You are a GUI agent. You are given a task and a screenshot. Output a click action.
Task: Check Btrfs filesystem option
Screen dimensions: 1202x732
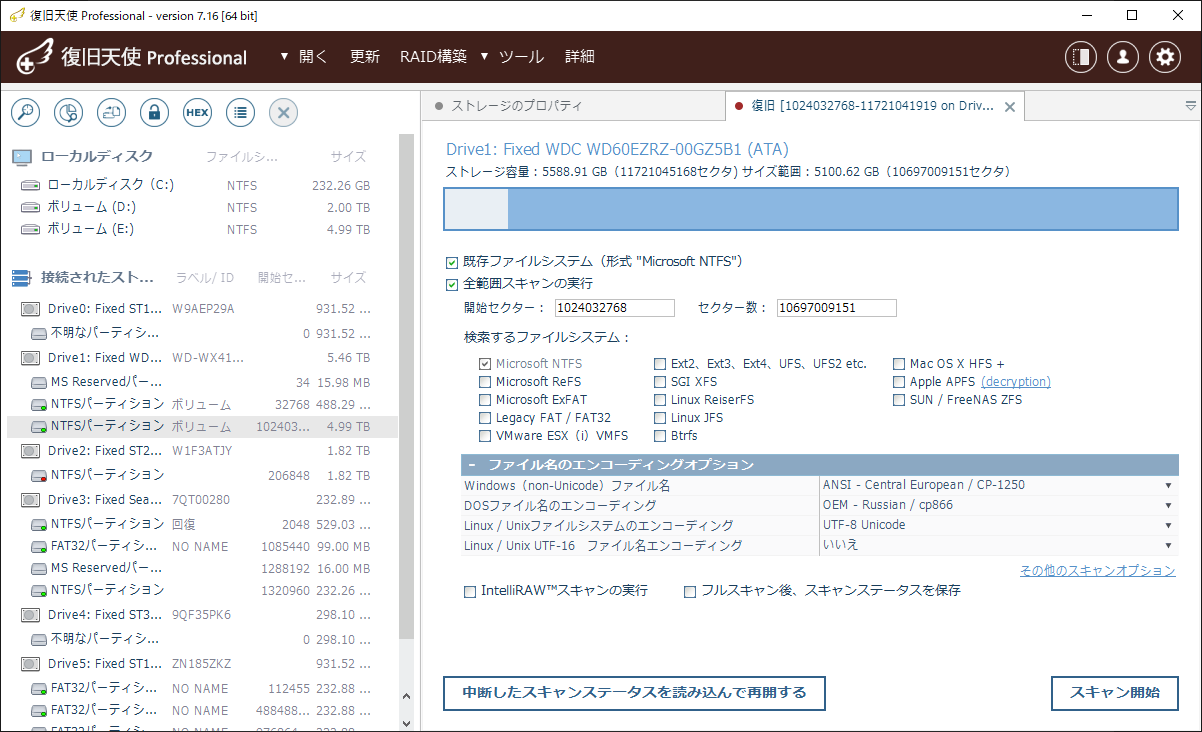[660, 436]
